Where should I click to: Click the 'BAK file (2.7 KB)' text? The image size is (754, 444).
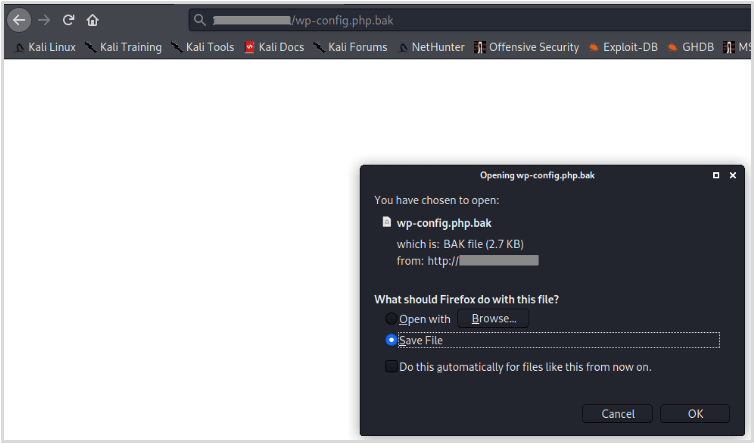point(483,244)
